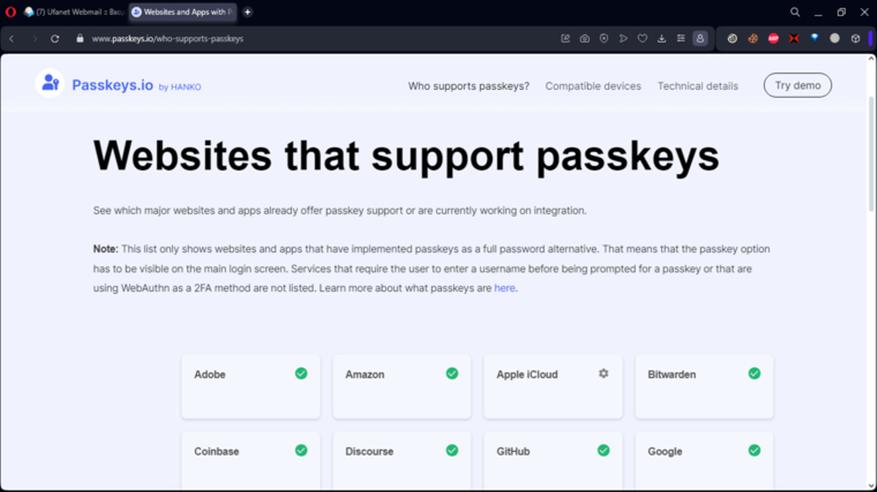Click the Adobe green checkmark icon
This screenshot has height=492, width=877.
tap(301, 373)
